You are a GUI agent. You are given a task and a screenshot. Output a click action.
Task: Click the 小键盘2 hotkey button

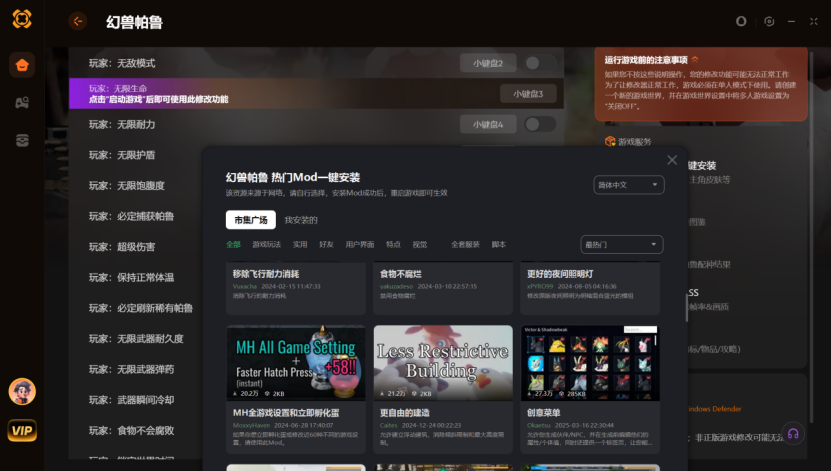(488, 63)
